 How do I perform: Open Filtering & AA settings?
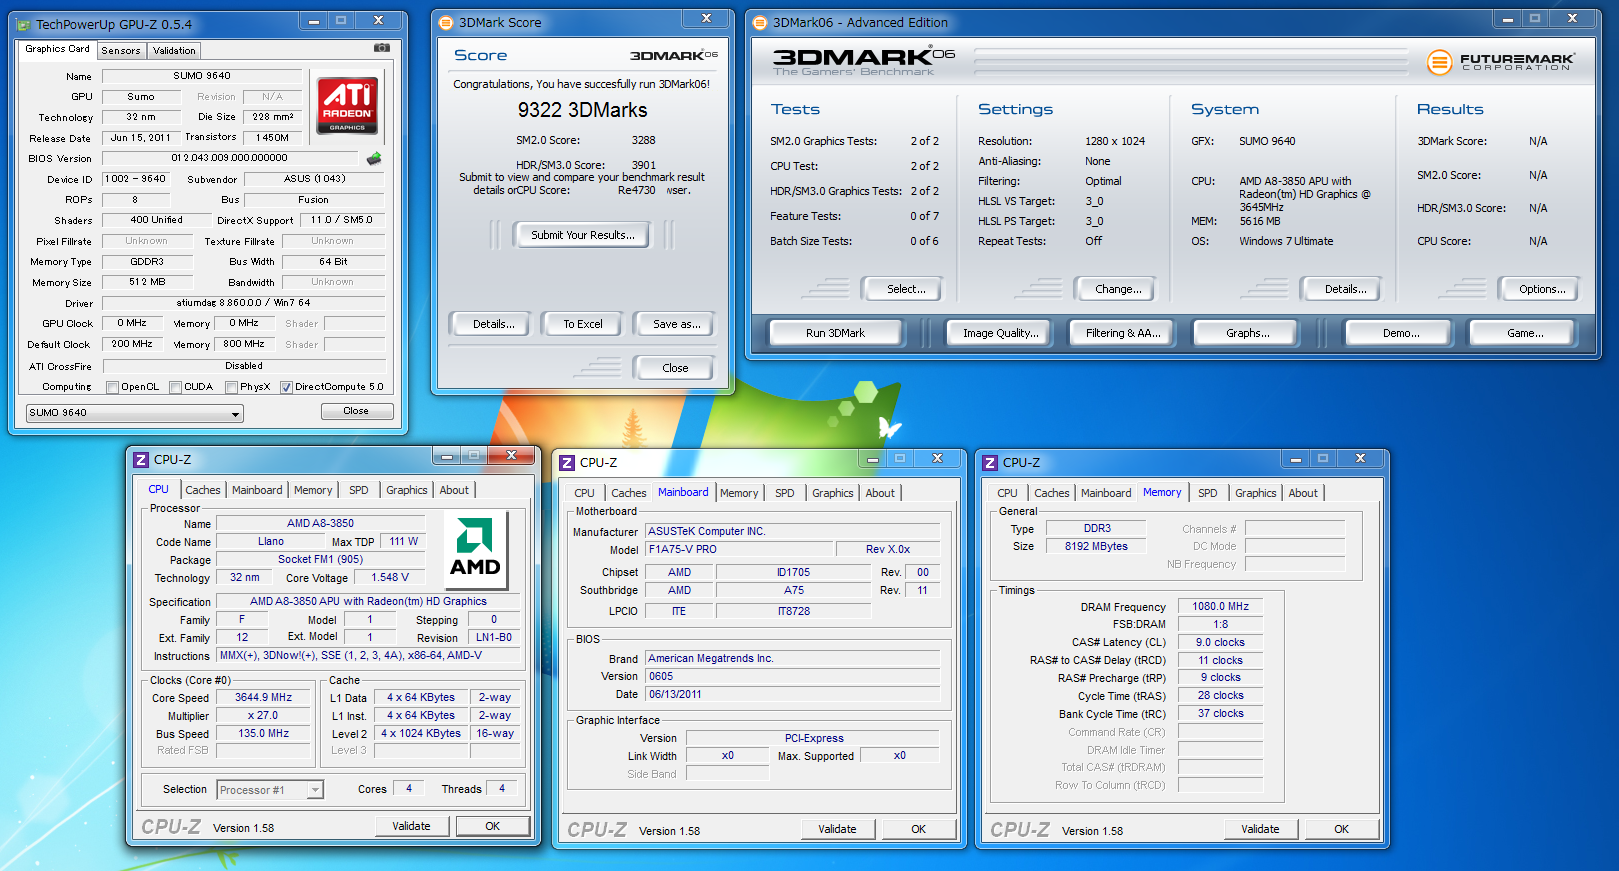click(x=1123, y=333)
